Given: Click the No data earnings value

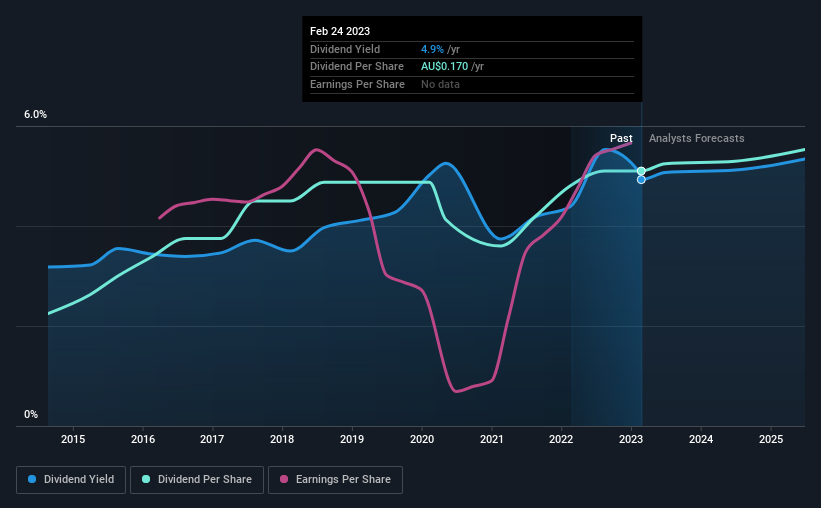Looking at the screenshot, I should (x=440, y=84).
